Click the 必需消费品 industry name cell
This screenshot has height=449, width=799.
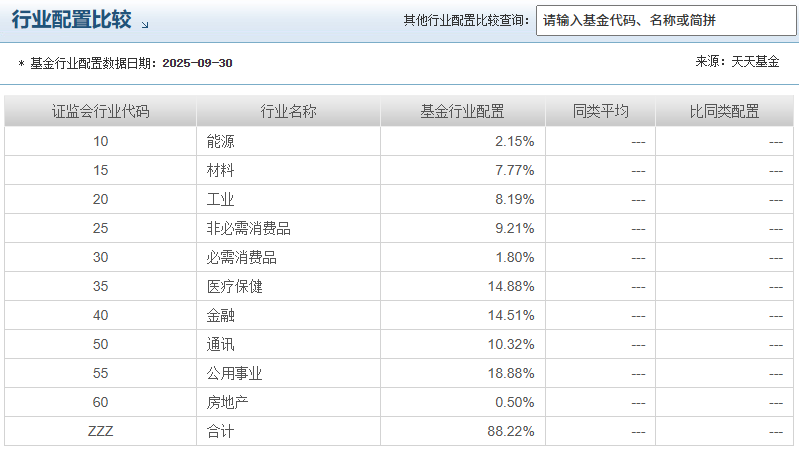(x=288, y=257)
